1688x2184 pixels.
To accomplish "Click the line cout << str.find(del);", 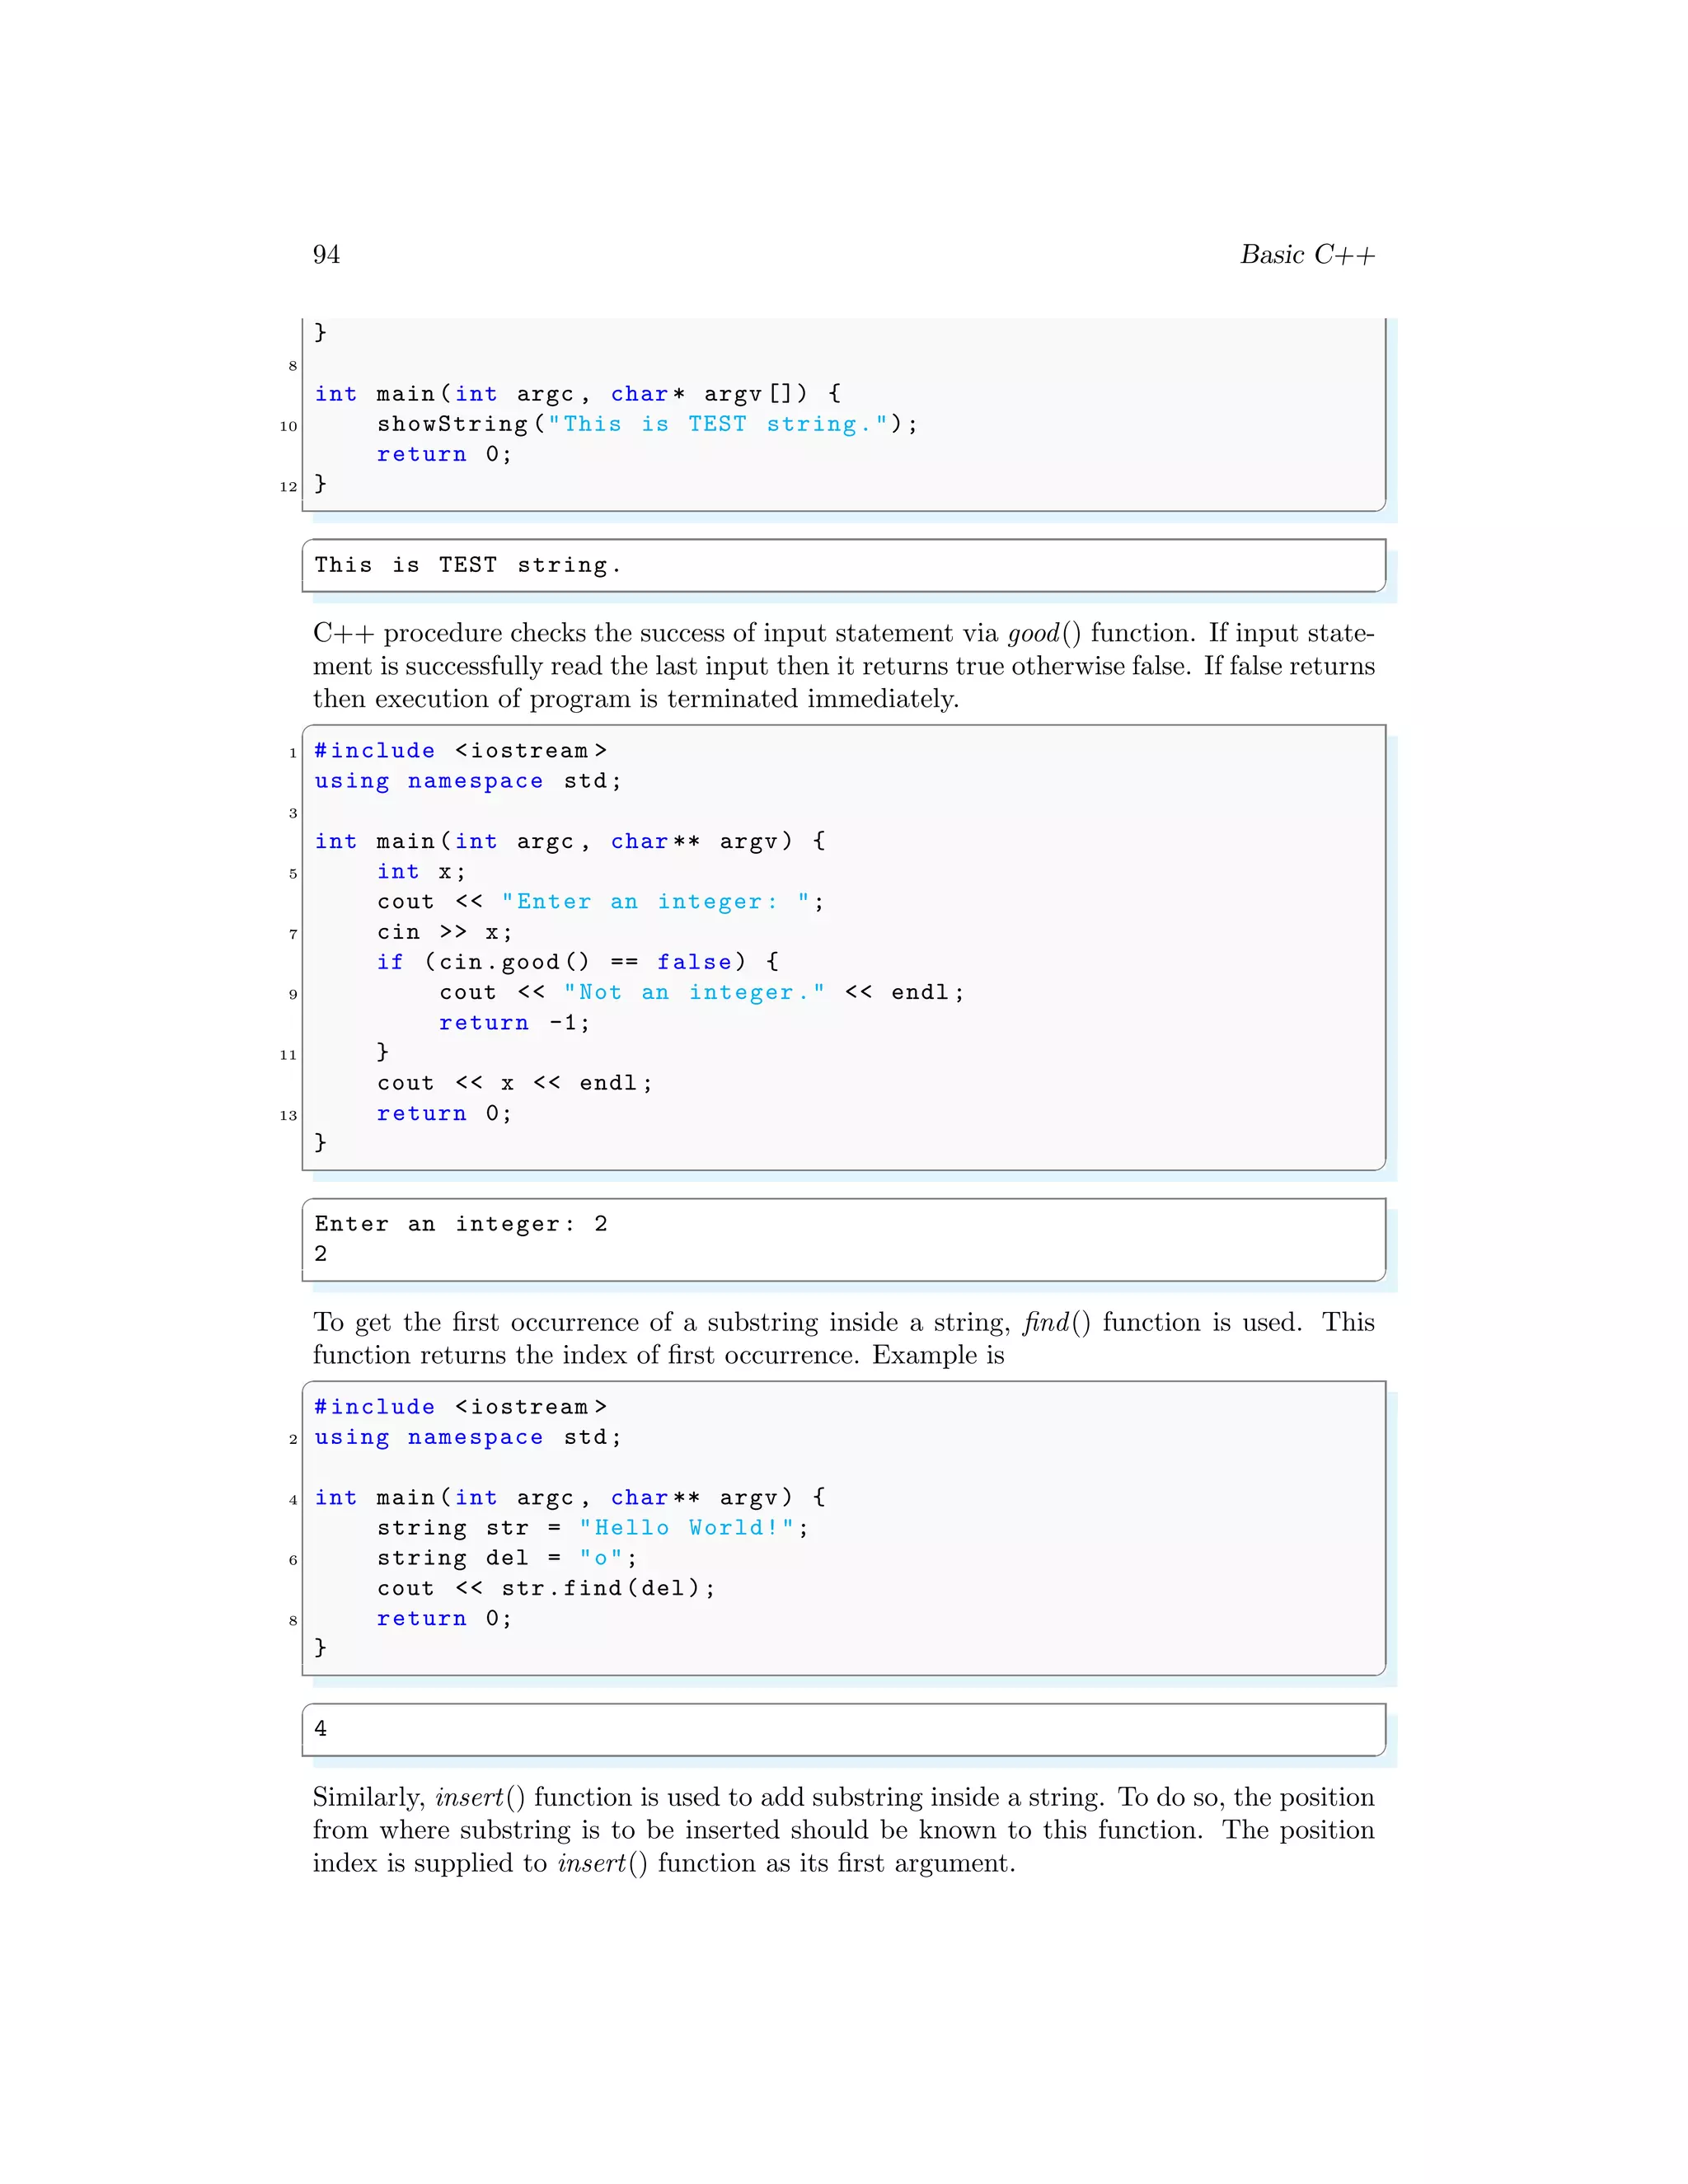I will pyautogui.click(x=546, y=1589).
